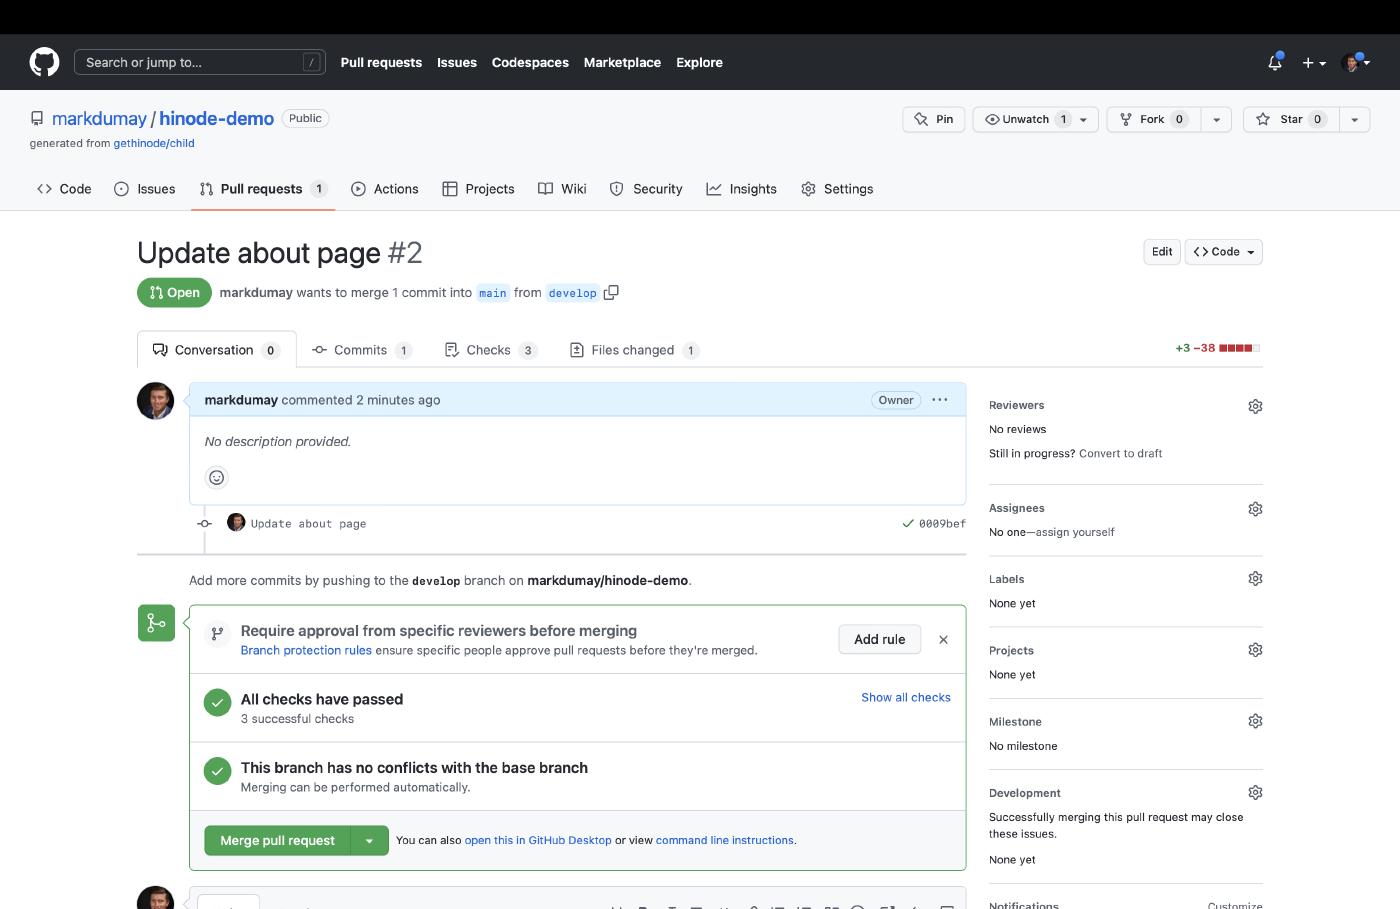Open the develop head branch link
This screenshot has height=909, width=1400.
coord(572,293)
